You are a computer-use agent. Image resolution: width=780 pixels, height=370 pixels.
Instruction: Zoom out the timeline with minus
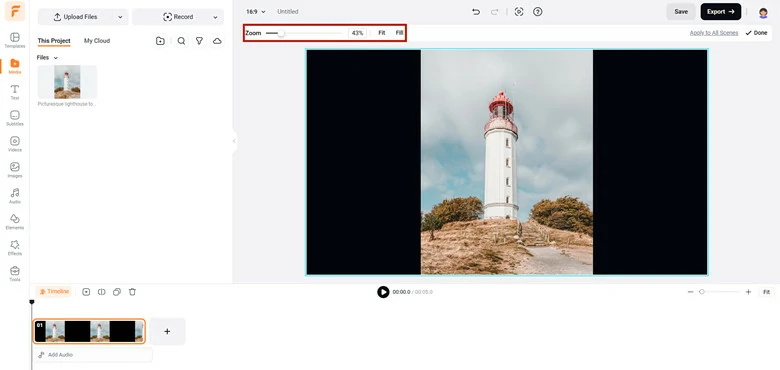pos(690,292)
